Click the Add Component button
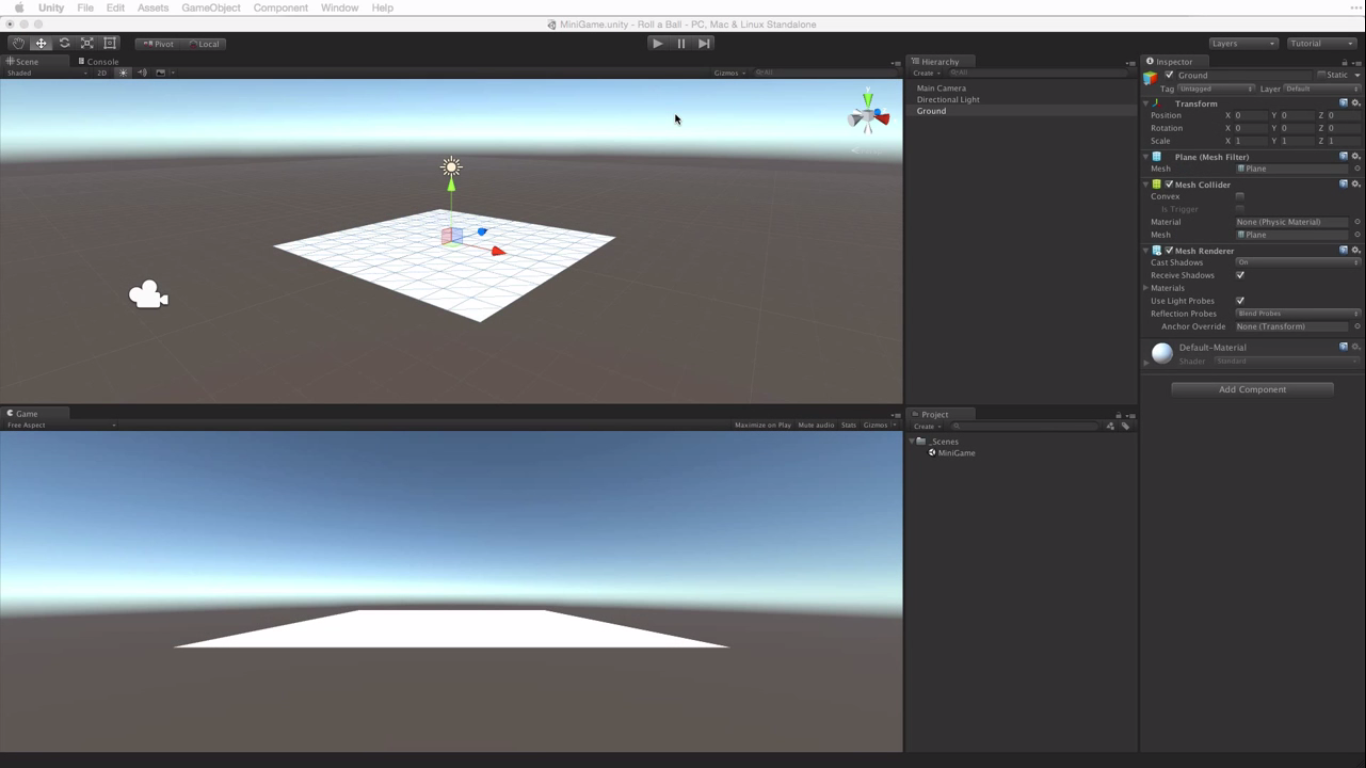Image resolution: width=1366 pixels, height=768 pixels. pyautogui.click(x=1251, y=389)
